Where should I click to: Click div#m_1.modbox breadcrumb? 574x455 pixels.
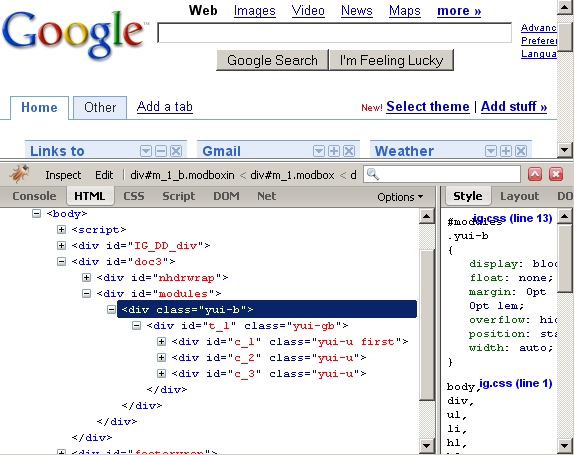[x=292, y=175]
